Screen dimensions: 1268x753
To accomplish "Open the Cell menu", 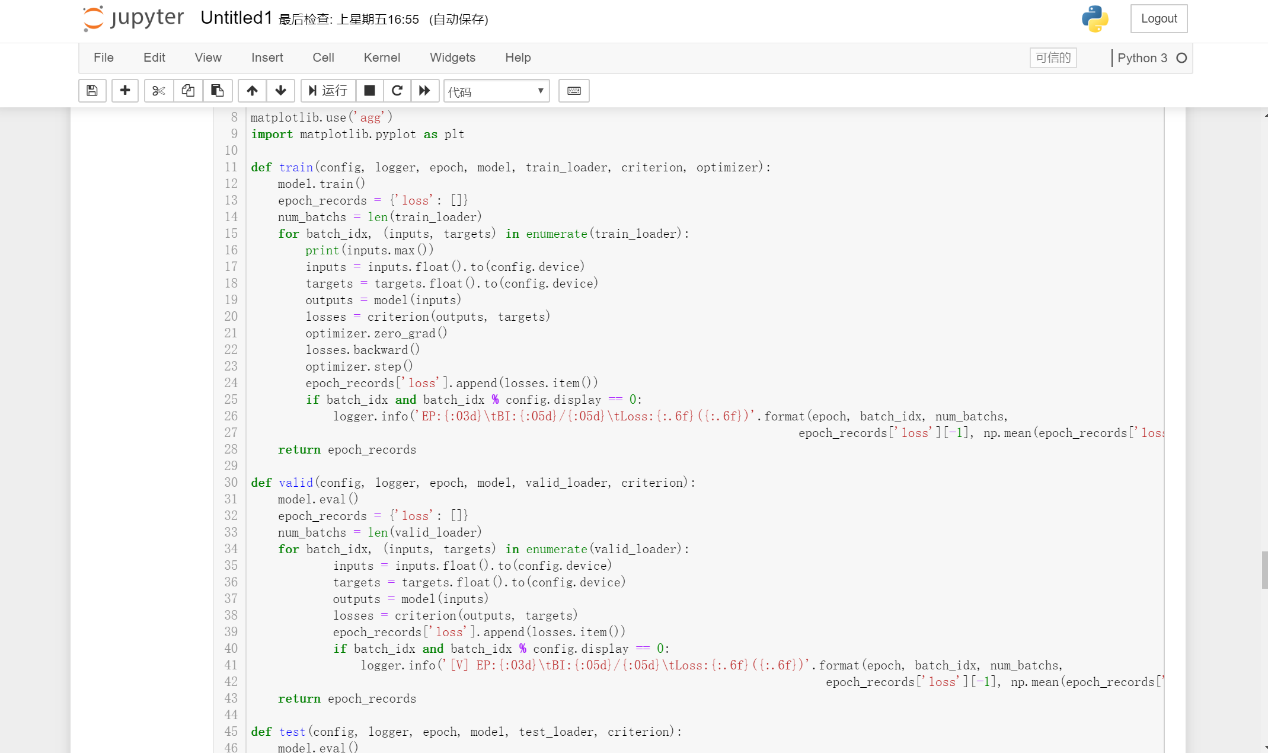I will (x=323, y=58).
